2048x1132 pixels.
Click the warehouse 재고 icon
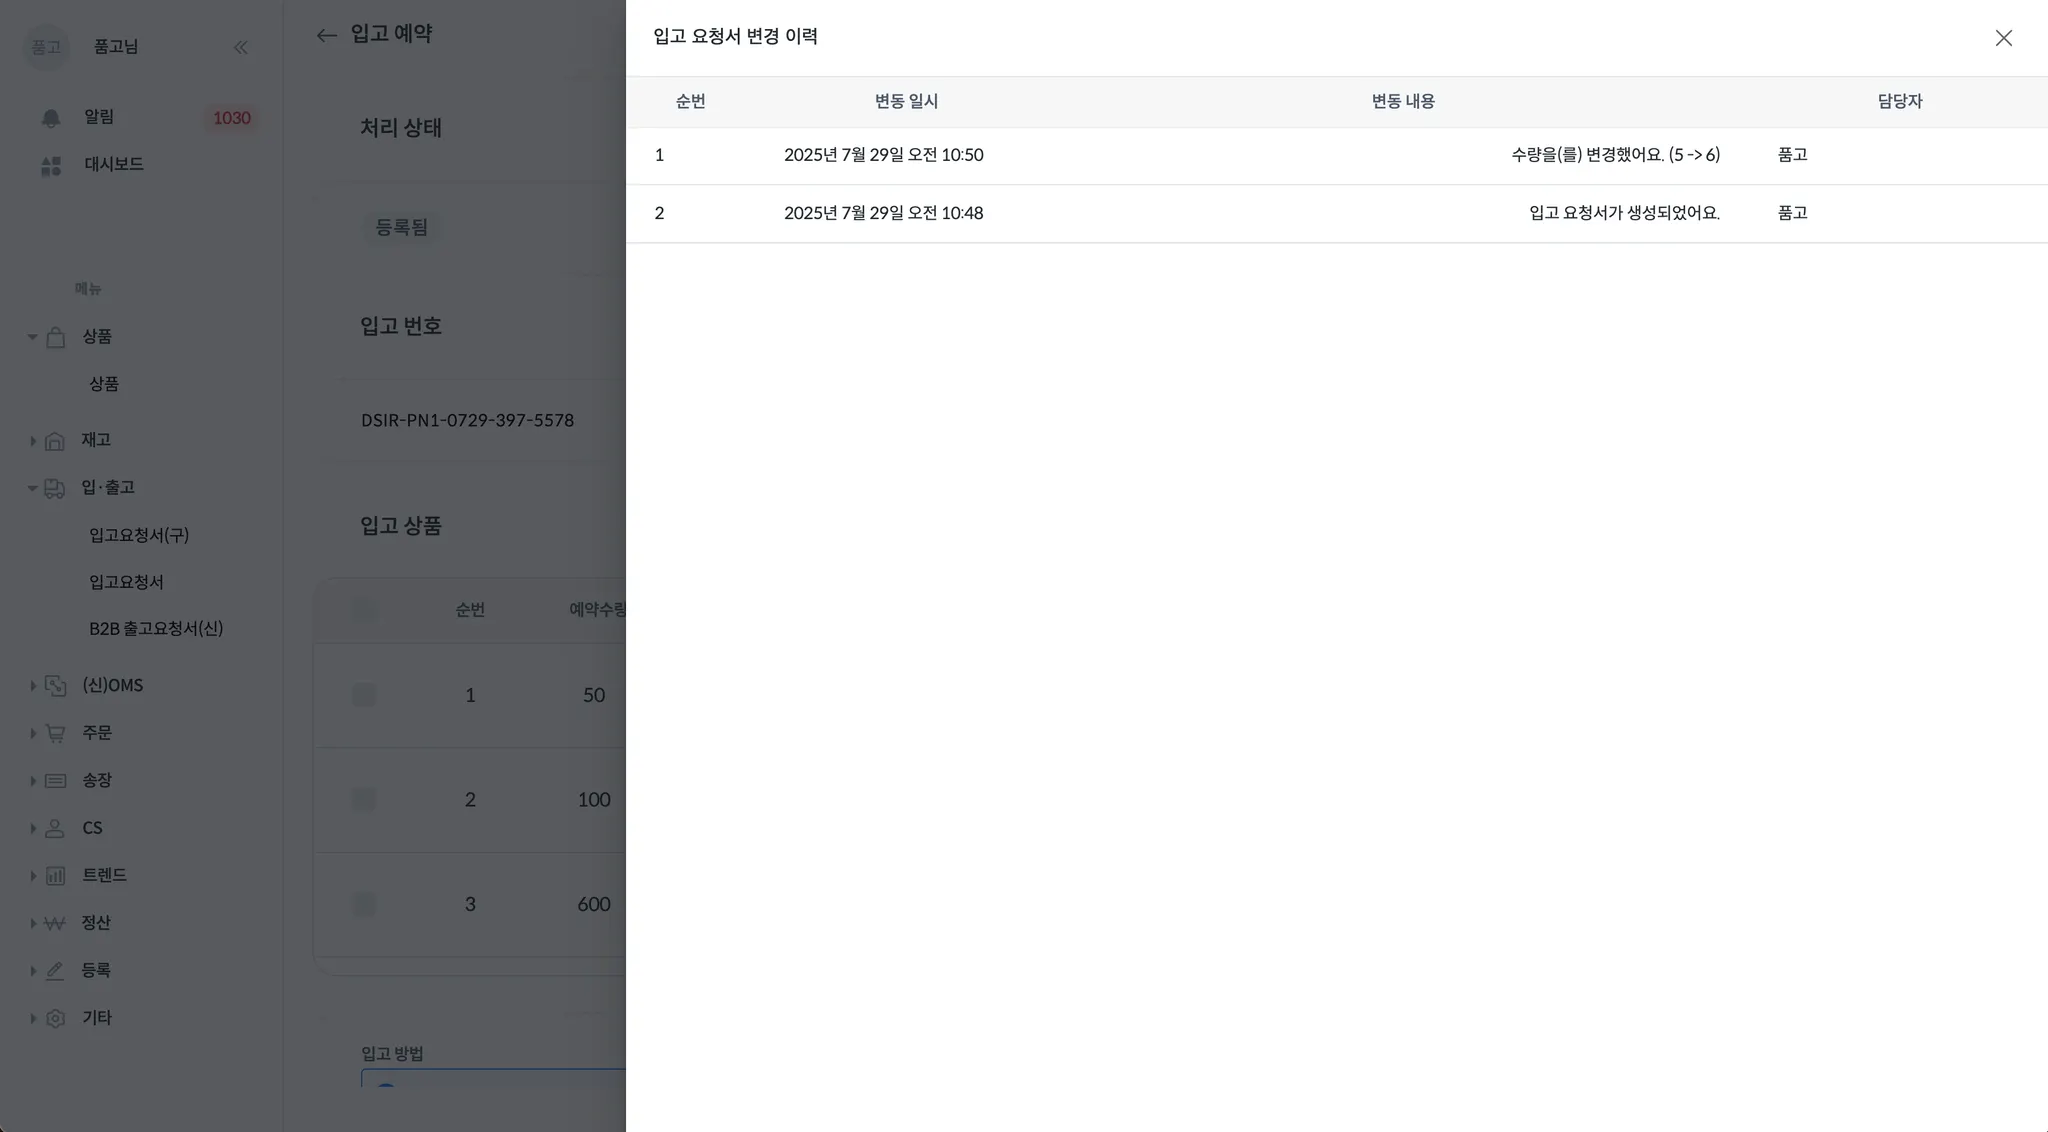point(55,441)
